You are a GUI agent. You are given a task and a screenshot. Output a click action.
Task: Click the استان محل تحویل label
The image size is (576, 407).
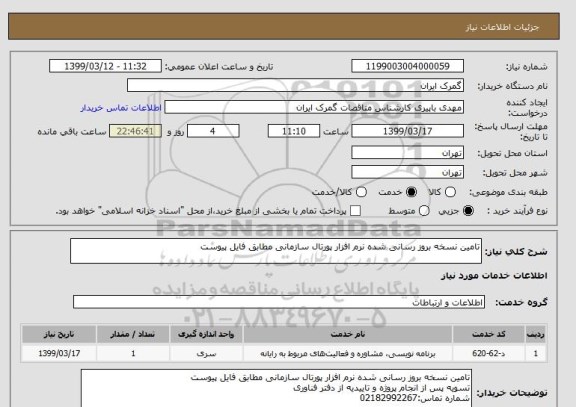512,154
